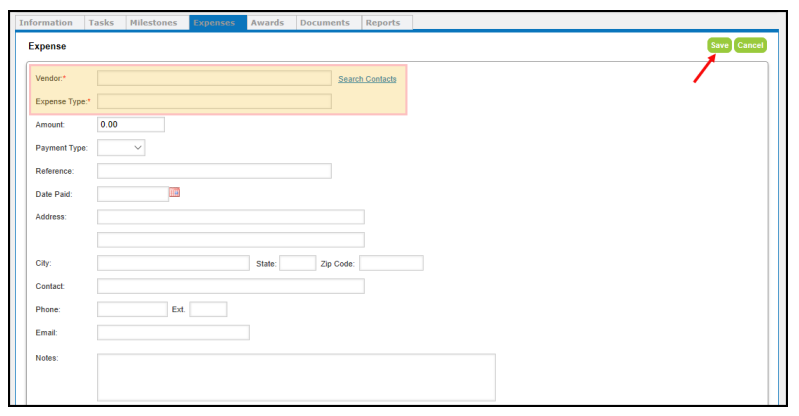
Task: Click into the Expense Type field
Action: point(215,101)
